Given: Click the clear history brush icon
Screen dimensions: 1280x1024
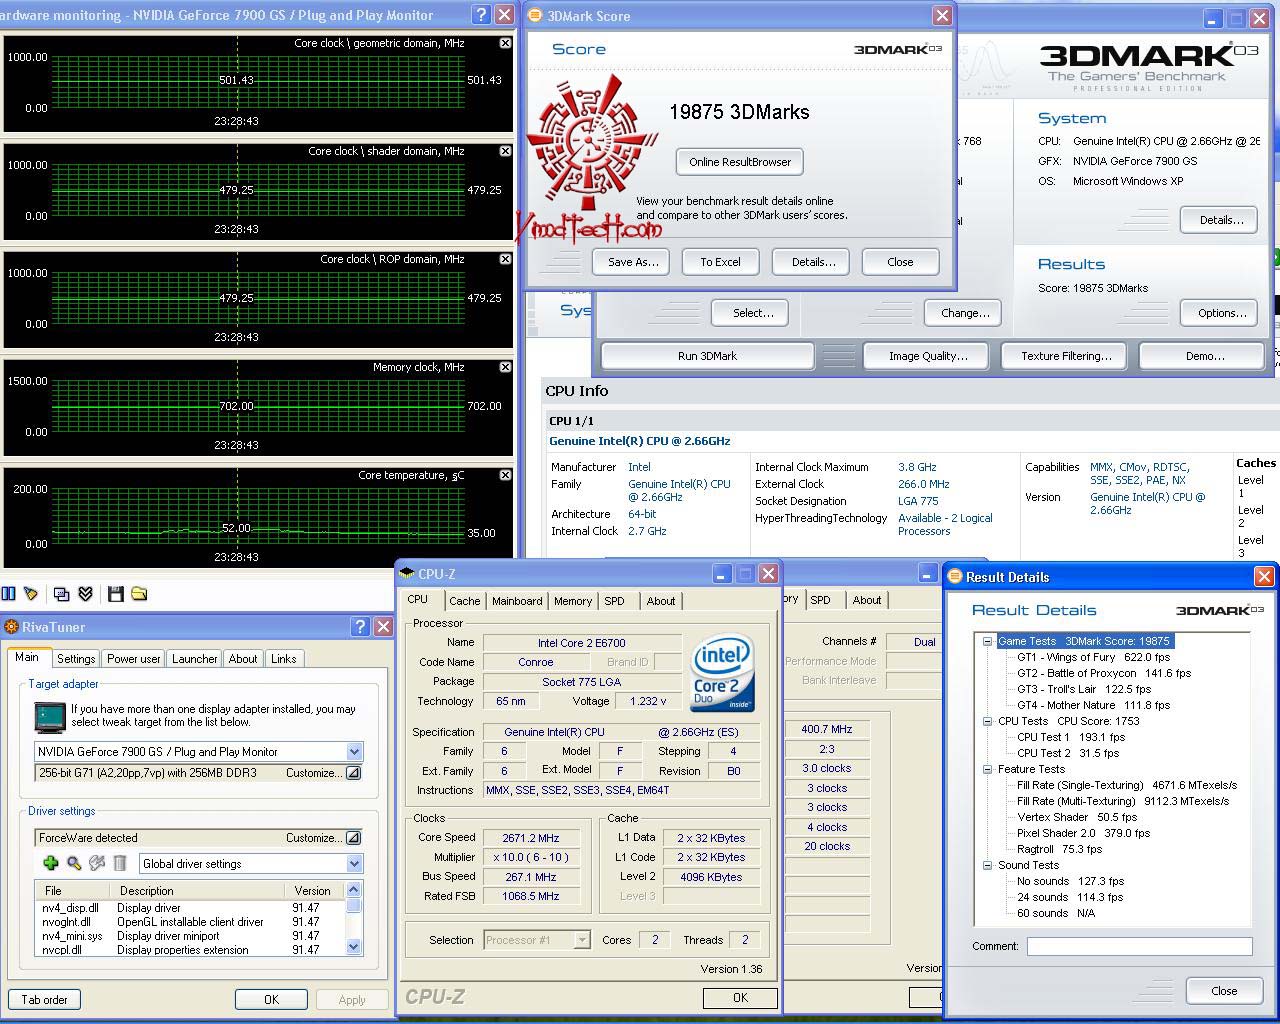Looking at the screenshot, I should point(31,594).
